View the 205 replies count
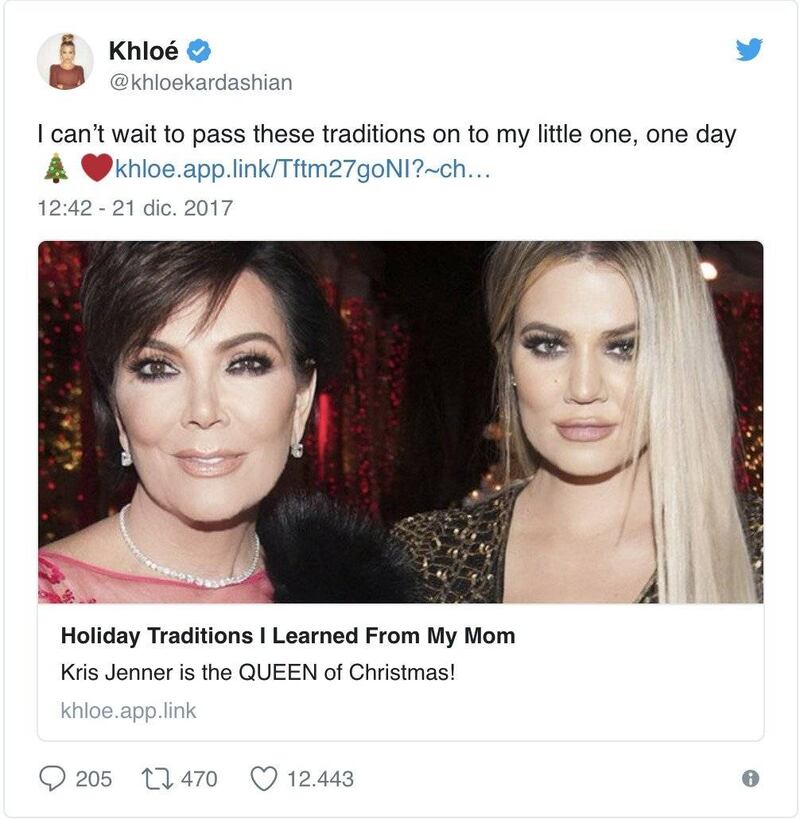The width and height of the screenshot is (800, 819). click(93, 779)
